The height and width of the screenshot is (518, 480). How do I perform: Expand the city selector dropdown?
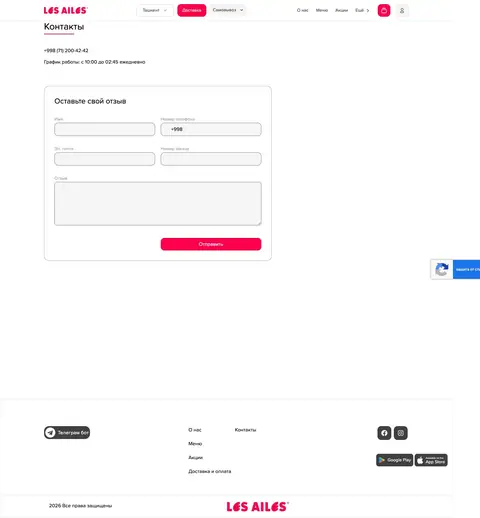[155, 10]
